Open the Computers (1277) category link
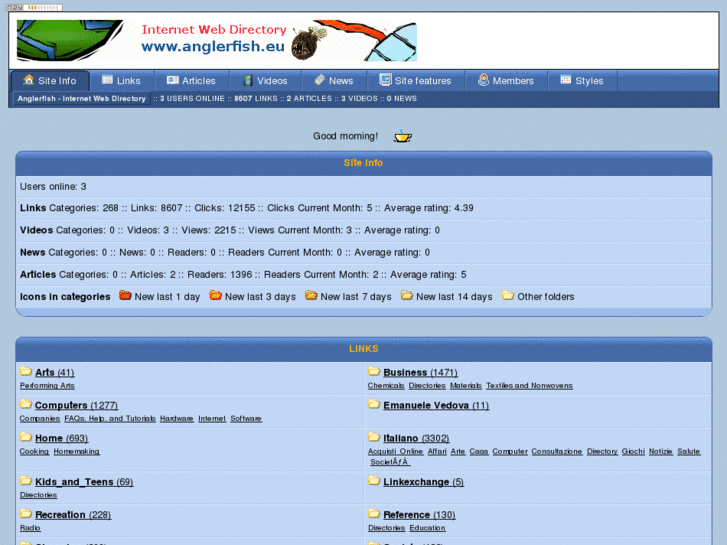This screenshot has height=545, width=727. pos(77,405)
